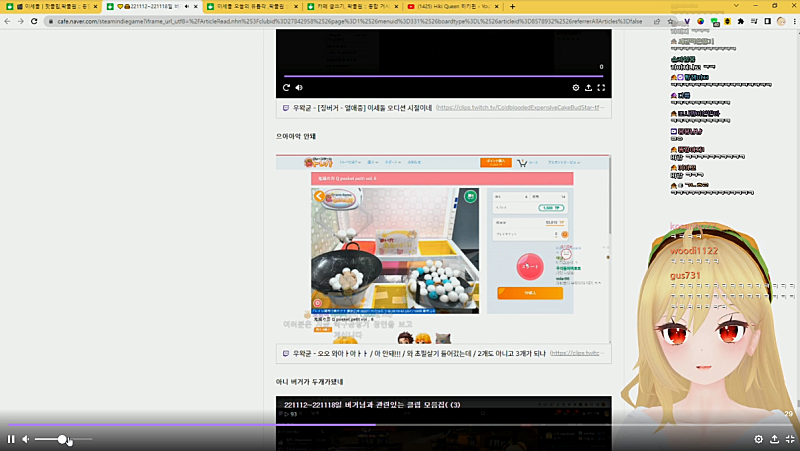Viewport: 800px width, 451px height.
Task: Bookmark this page with the star icon
Action: (670, 21)
